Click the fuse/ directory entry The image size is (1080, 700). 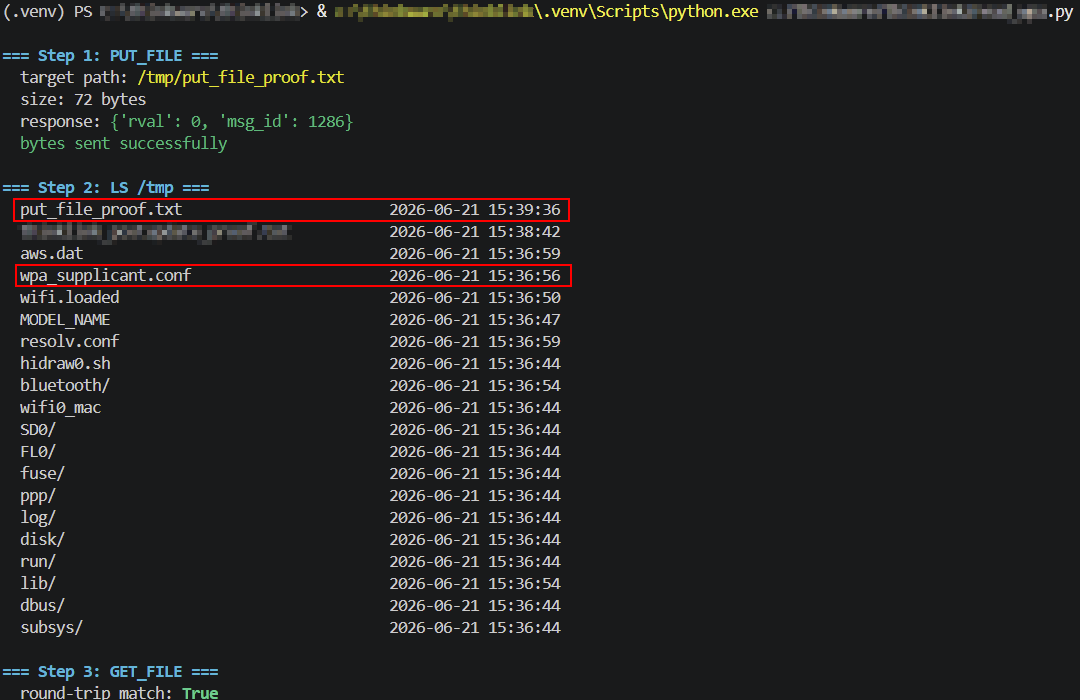tap(43, 474)
